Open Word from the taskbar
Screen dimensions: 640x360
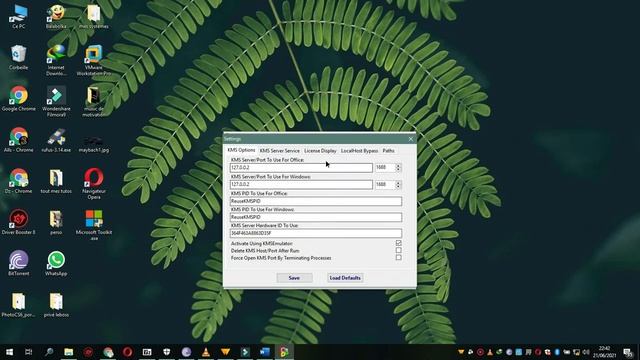click(x=264, y=352)
